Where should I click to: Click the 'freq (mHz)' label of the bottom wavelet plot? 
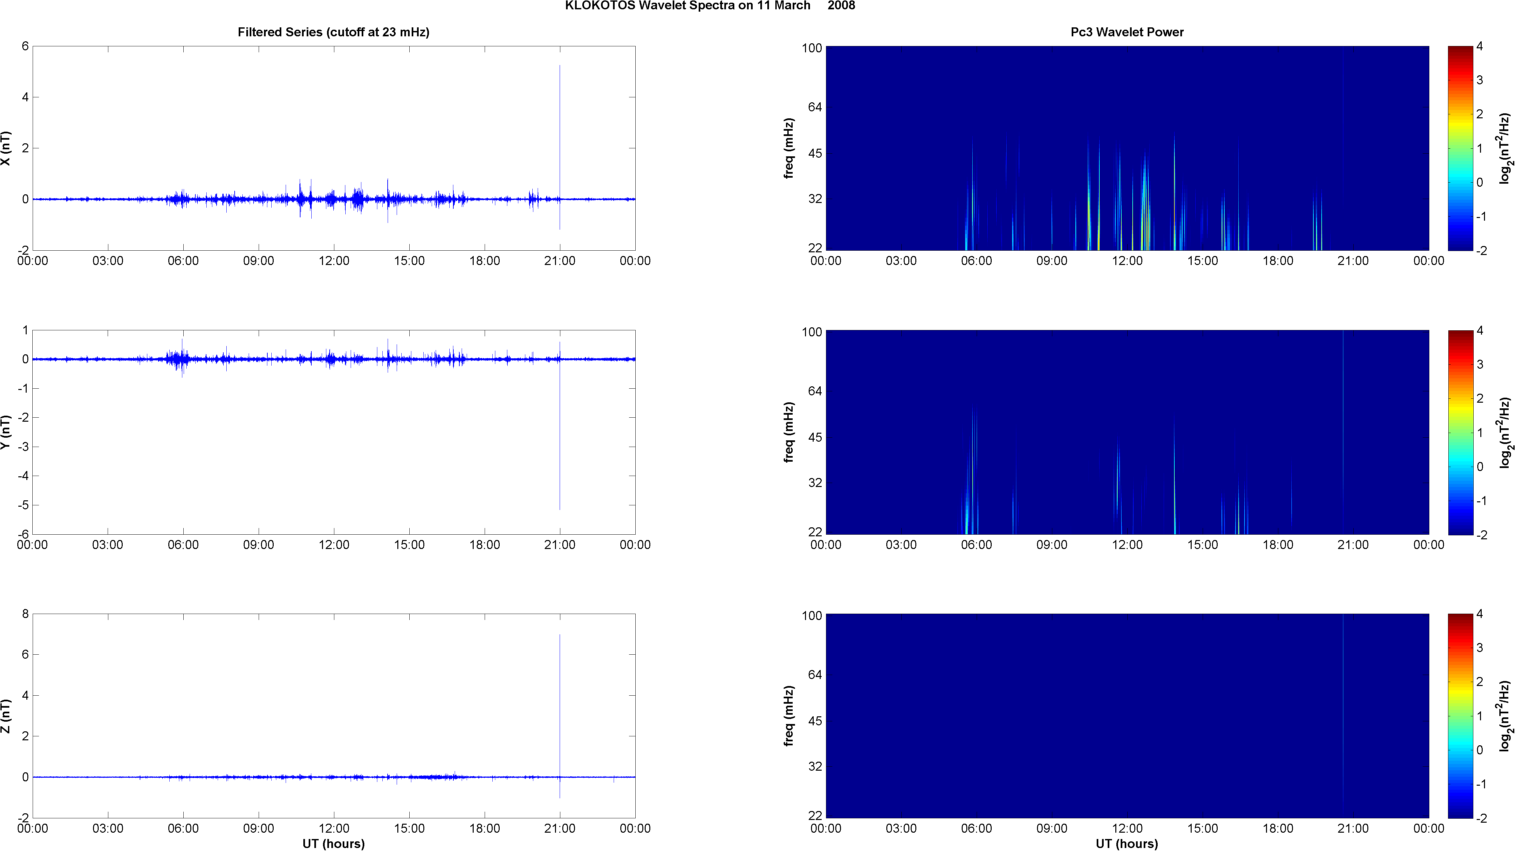[789, 716]
